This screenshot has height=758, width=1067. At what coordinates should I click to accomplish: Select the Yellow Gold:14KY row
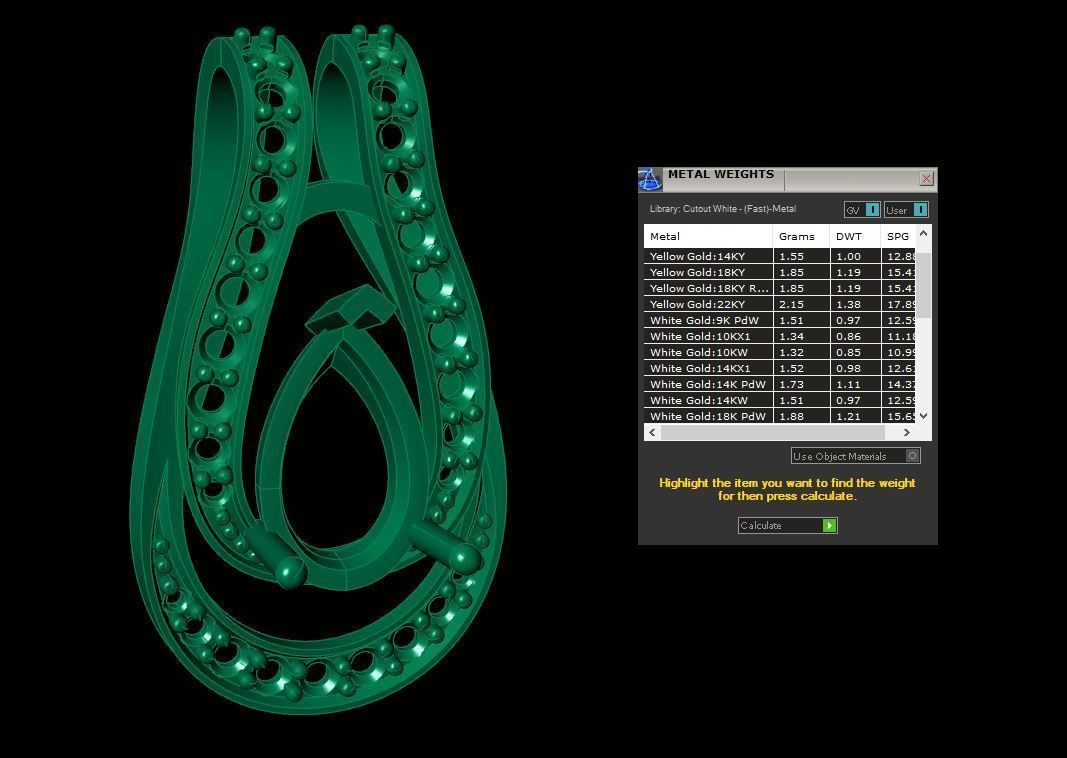(x=780, y=256)
